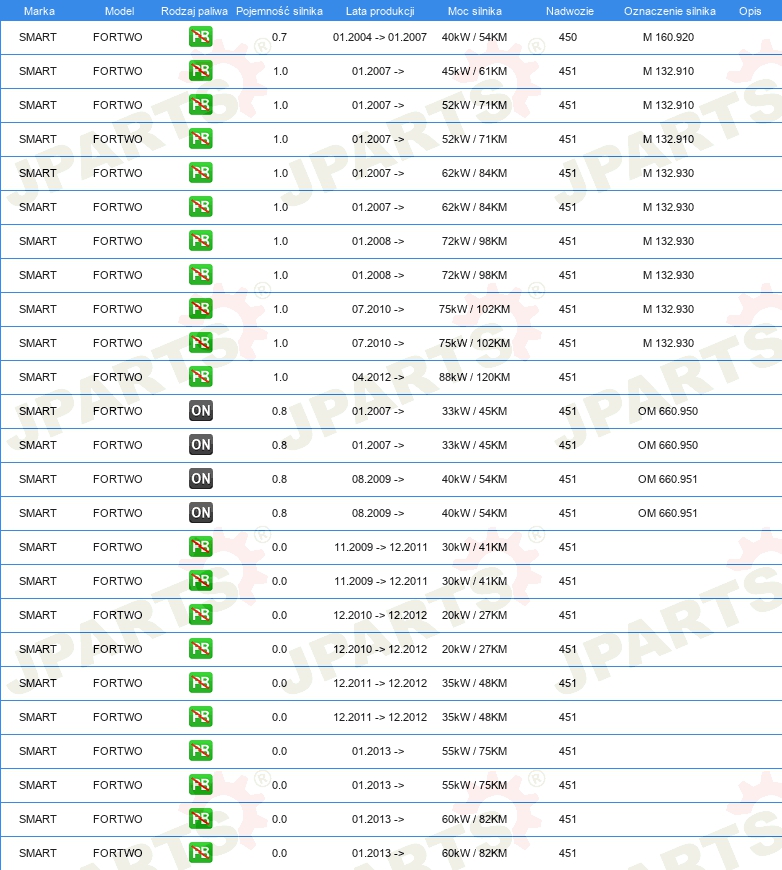The image size is (782, 870).
Task: Click the petrol icon in the upper 55kW / 75KM row
Action: (x=200, y=751)
